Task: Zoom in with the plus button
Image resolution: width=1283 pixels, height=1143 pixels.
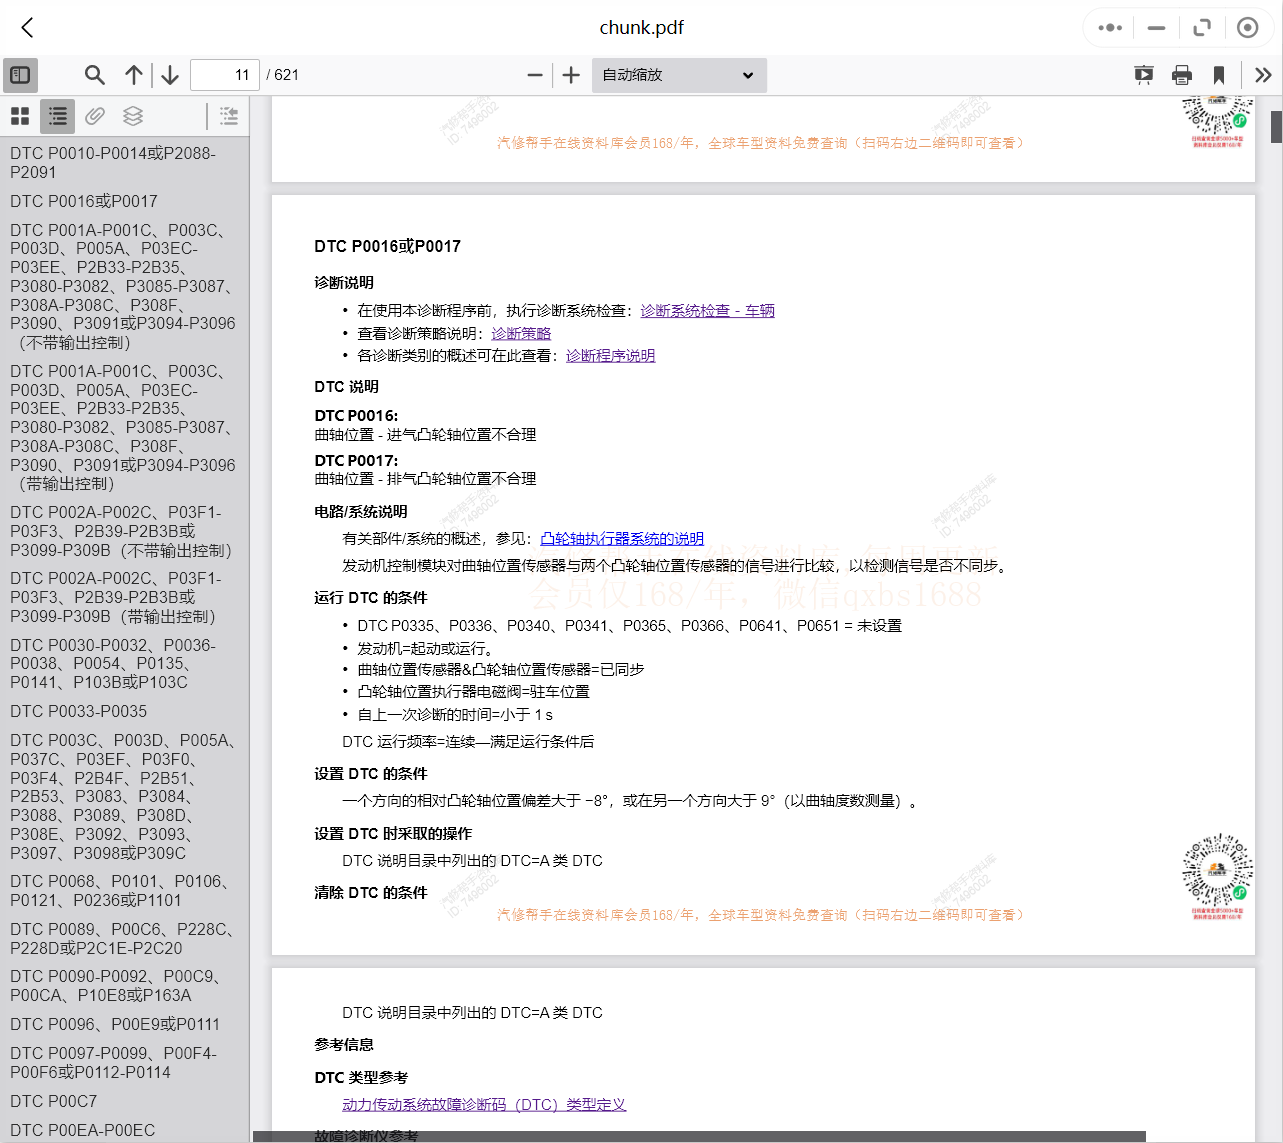Action: 571,75
